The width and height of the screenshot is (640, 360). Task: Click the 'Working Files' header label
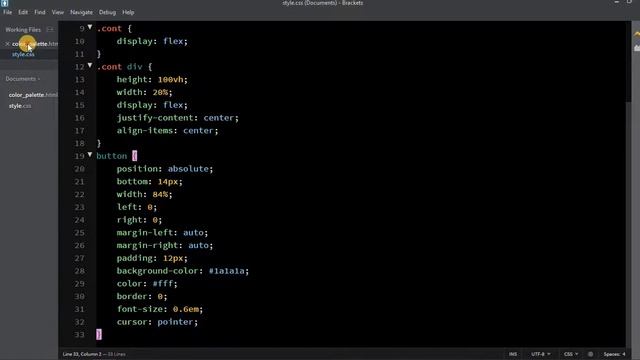click(23, 29)
